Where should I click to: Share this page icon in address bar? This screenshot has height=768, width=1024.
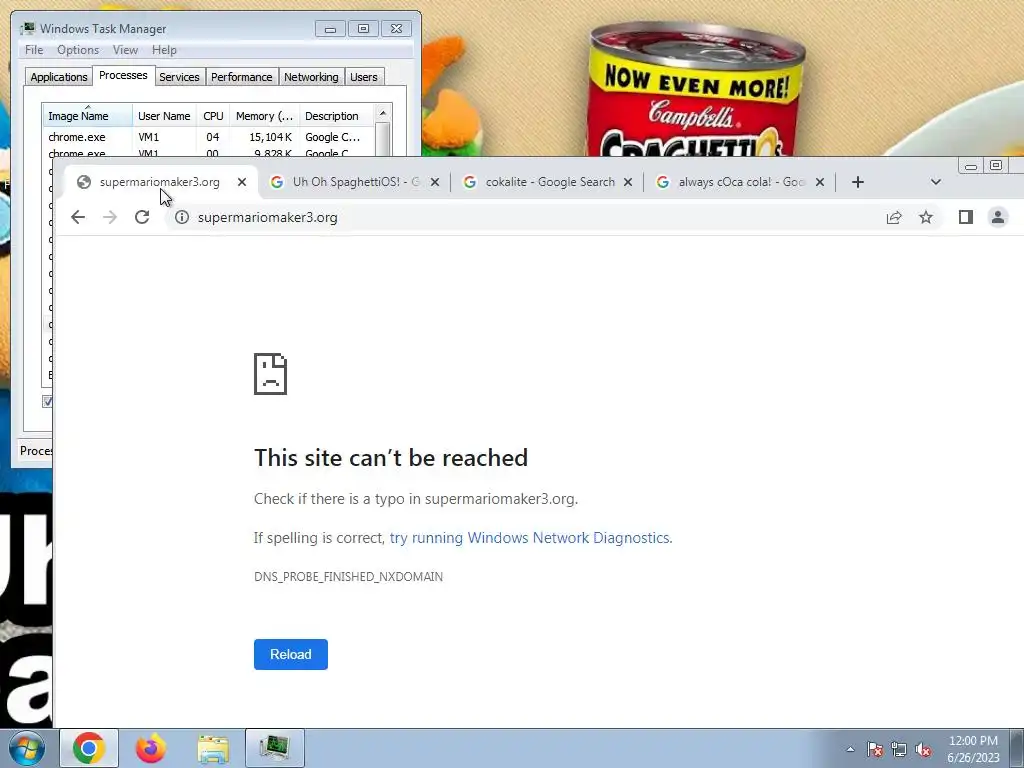pos(893,217)
